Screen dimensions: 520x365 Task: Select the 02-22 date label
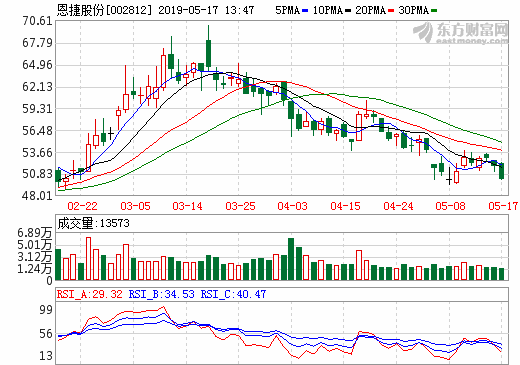82,206
